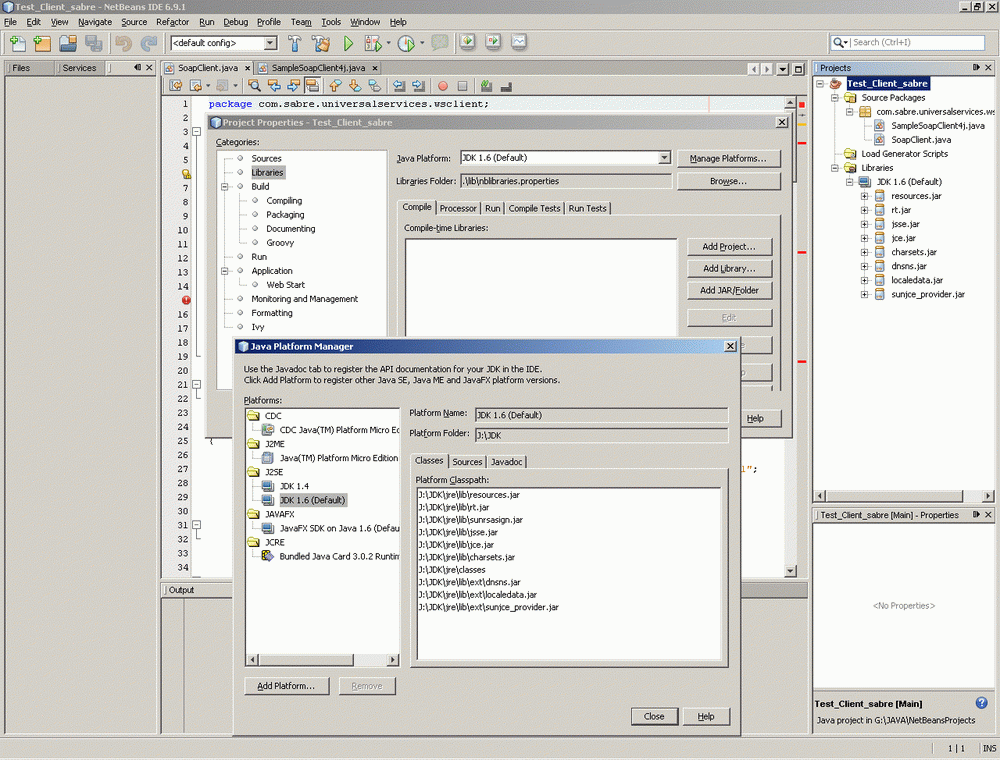Click the Profile Main Project icon
The image size is (1000, 760).
[x=406, y=43]
